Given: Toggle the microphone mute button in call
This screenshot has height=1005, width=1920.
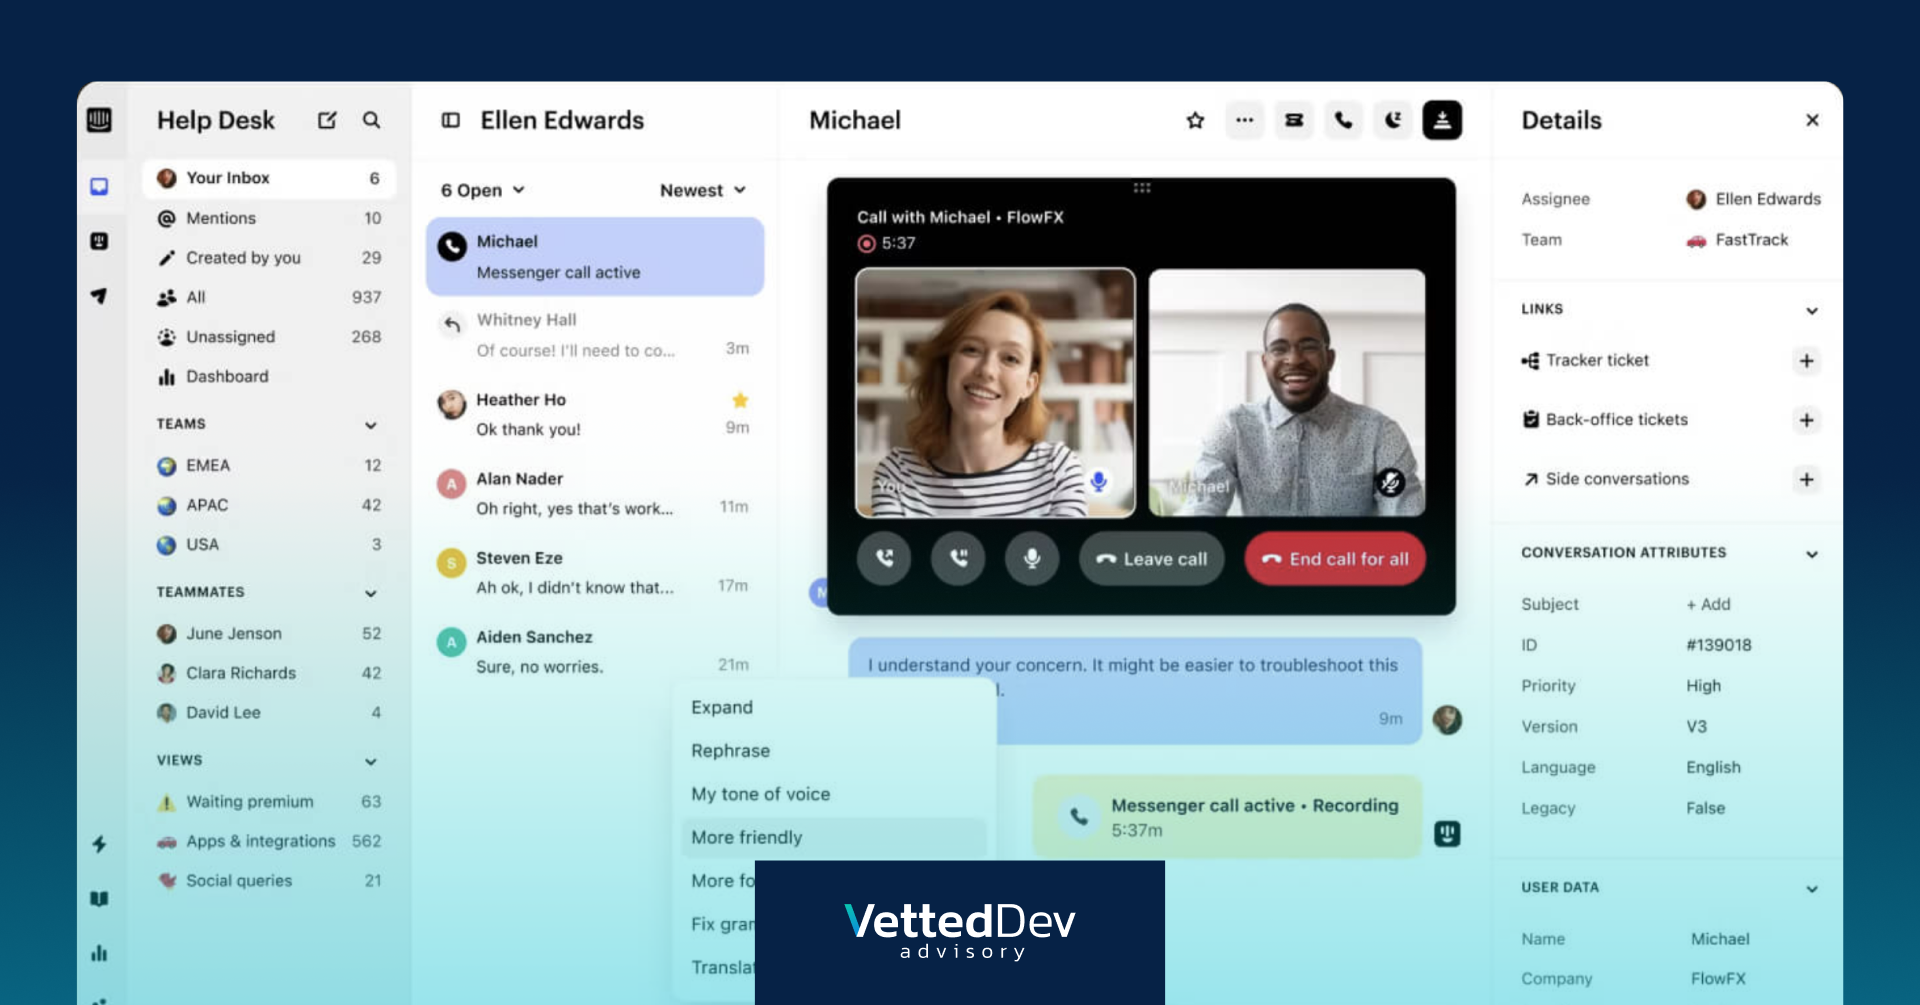Looking at the screenshot, I should point(1032,558).
